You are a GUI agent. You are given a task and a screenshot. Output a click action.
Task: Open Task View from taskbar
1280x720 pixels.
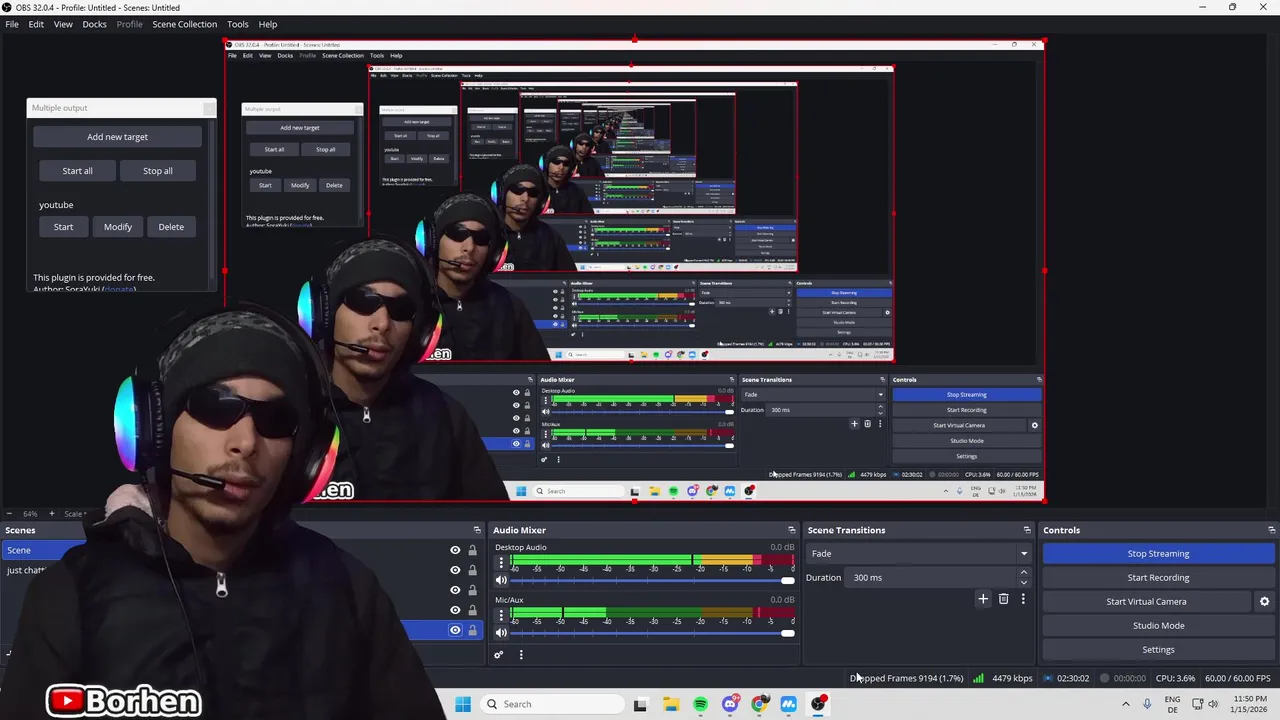coord(640,704)
